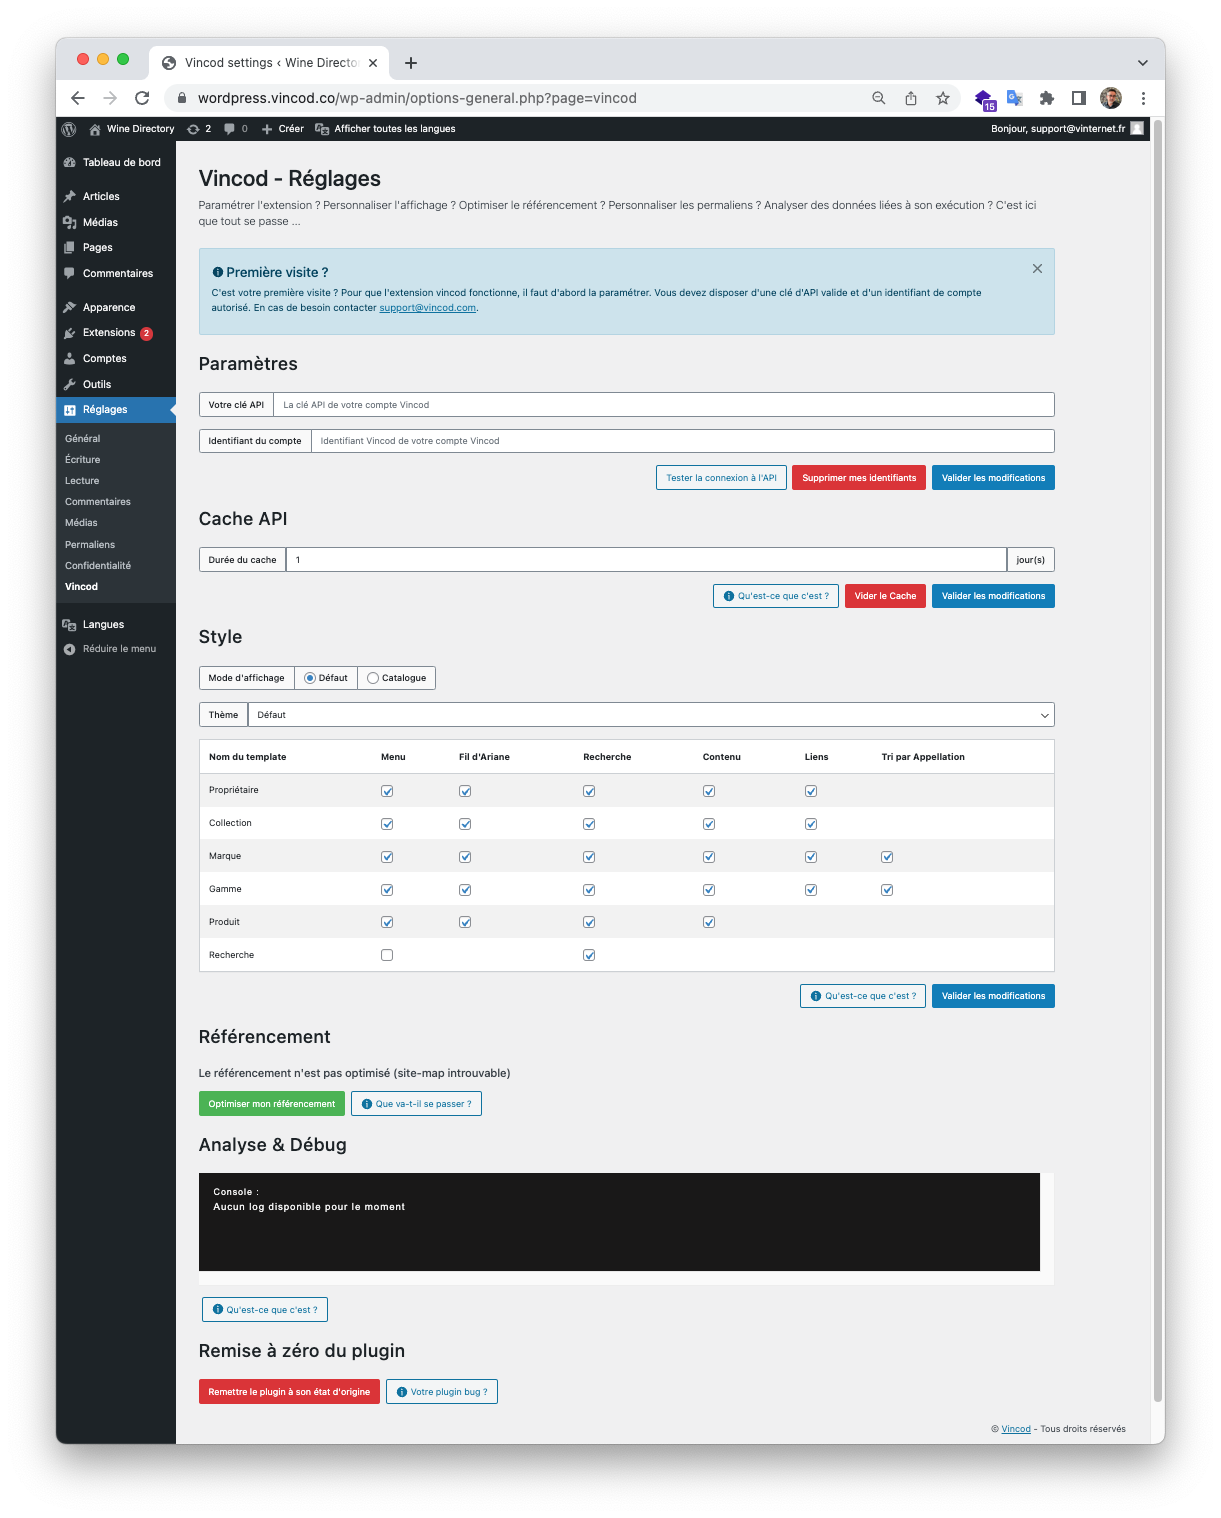Open Apparence in sidebar
1221x1518 pixels.
116,307
